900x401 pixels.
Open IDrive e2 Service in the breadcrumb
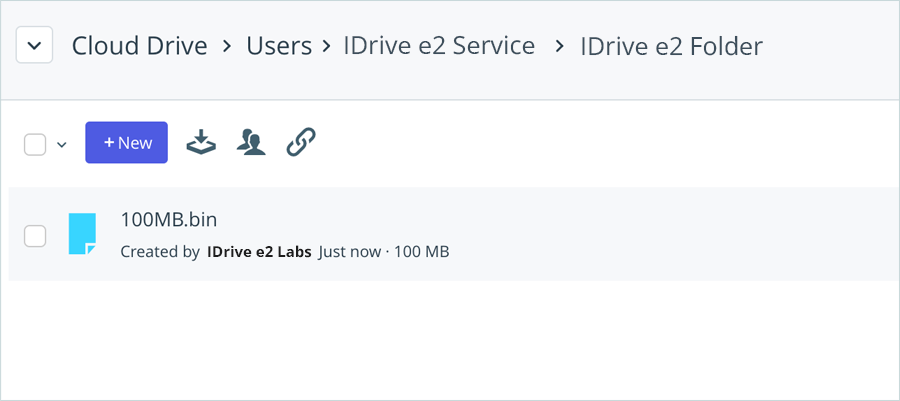(439, 46)
